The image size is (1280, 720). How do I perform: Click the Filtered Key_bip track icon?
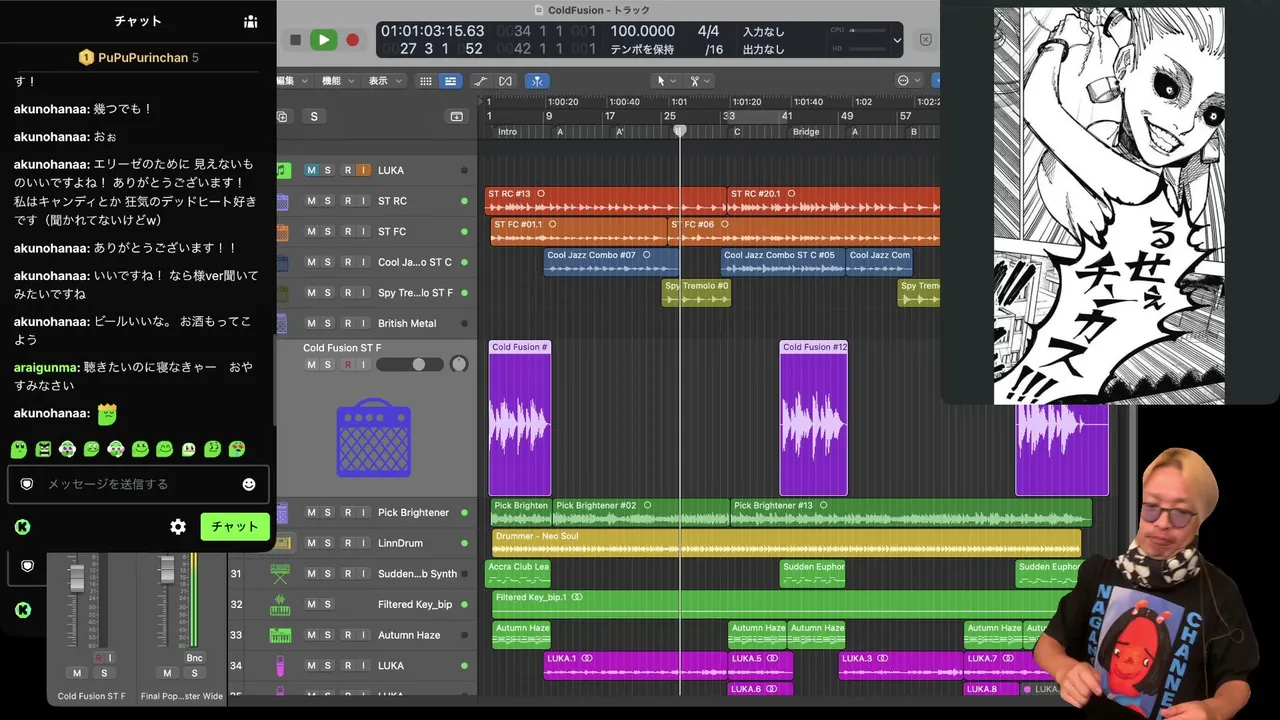280,605
